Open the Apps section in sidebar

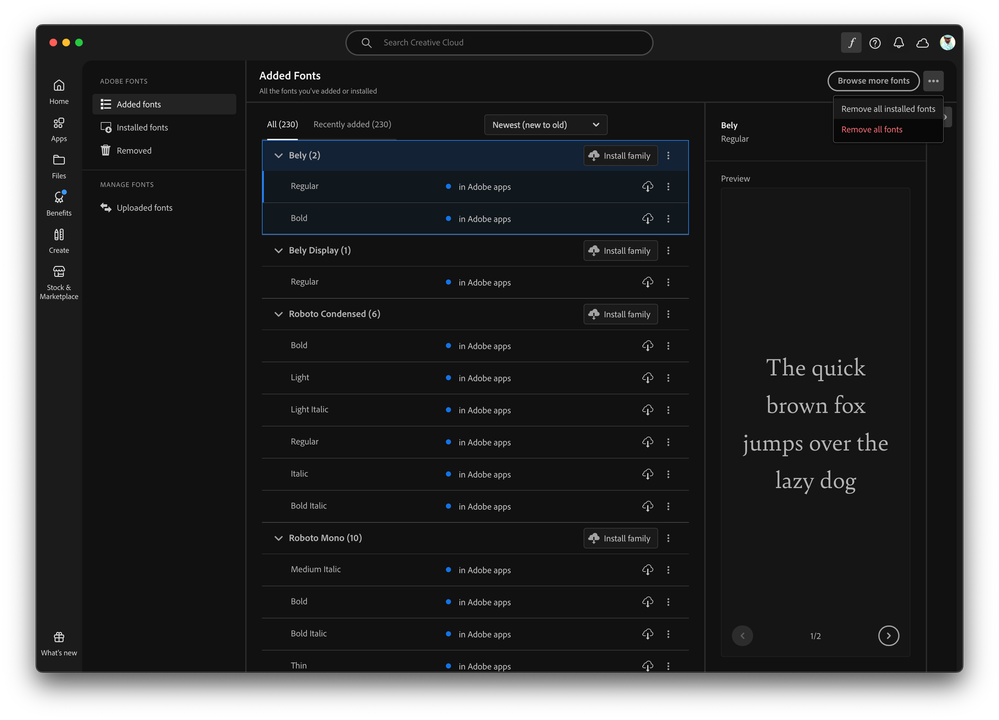[x=59, y=129]
